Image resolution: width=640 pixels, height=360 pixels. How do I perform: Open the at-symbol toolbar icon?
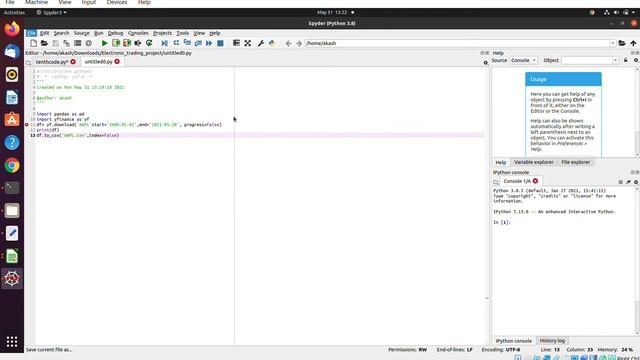[88, 43]
